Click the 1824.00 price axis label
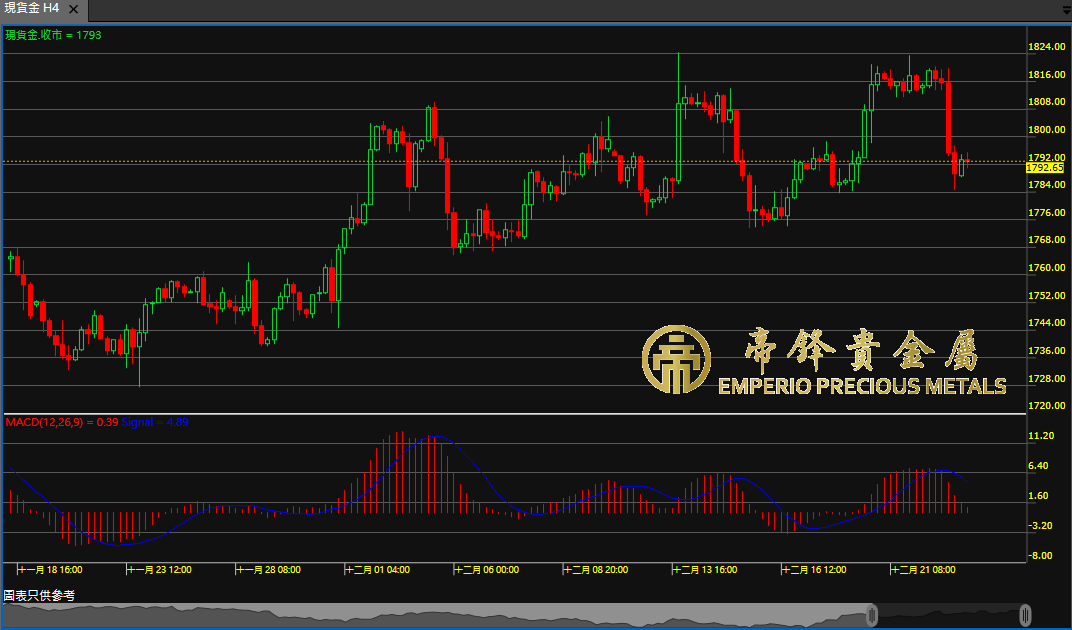 point(1047,47)
